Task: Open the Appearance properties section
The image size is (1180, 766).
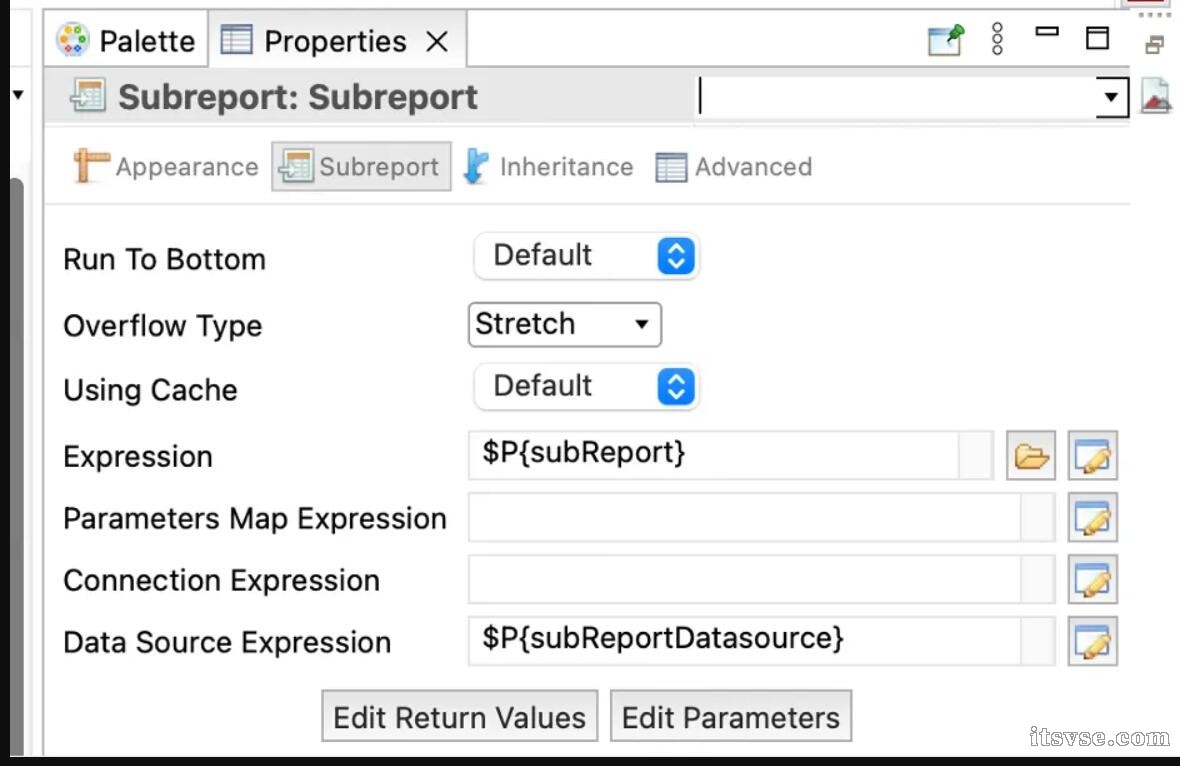Action: coord(166,166)
